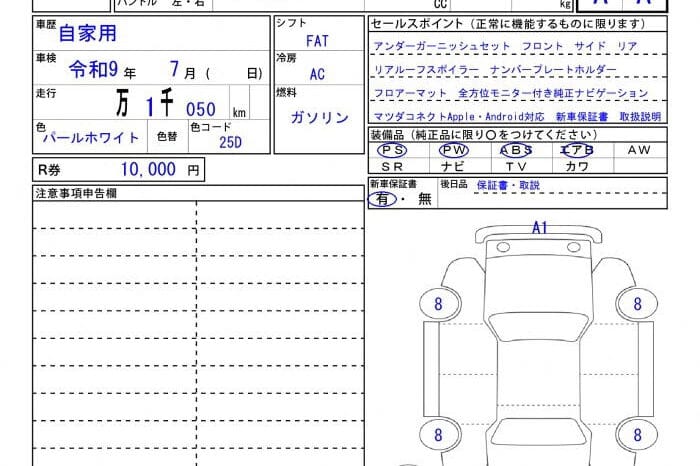Image resolution: width=700 pixels, height=466 pixels.
Task: Click the top-left tire circle marked 8
Action: [x=439, y=304]
